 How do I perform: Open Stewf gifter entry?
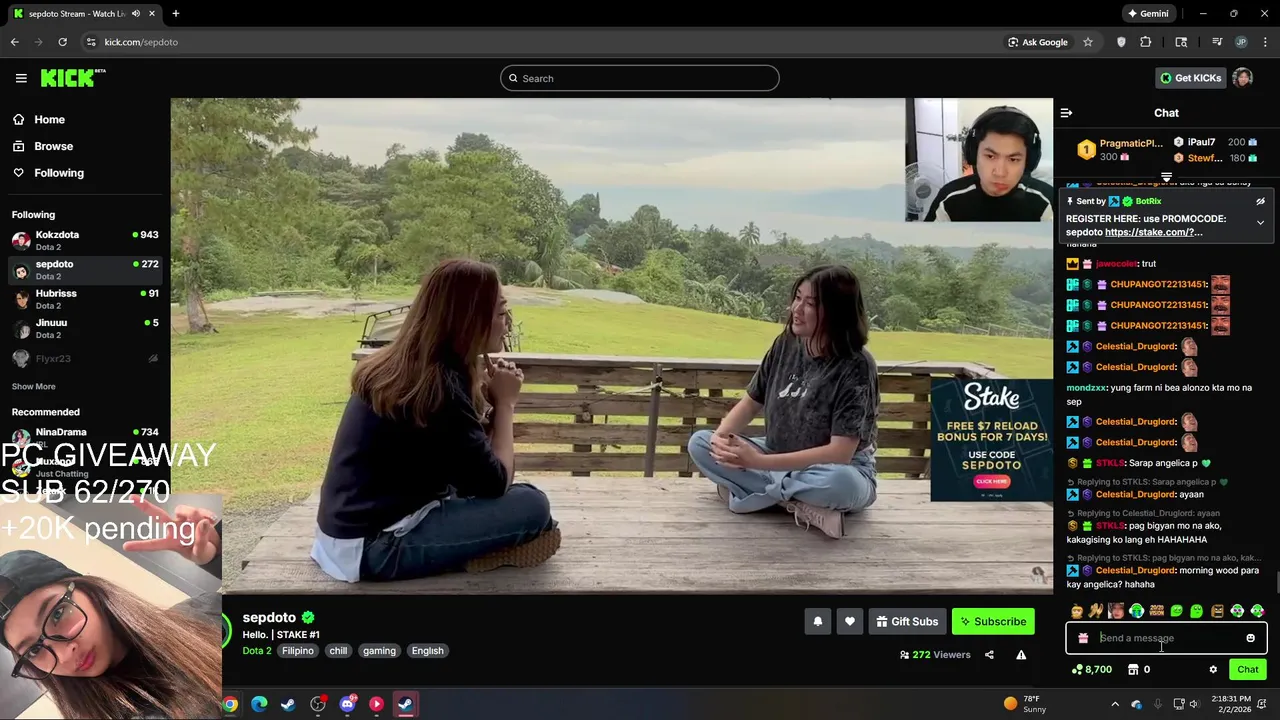pyautogui.click(x=1215, y=158)
